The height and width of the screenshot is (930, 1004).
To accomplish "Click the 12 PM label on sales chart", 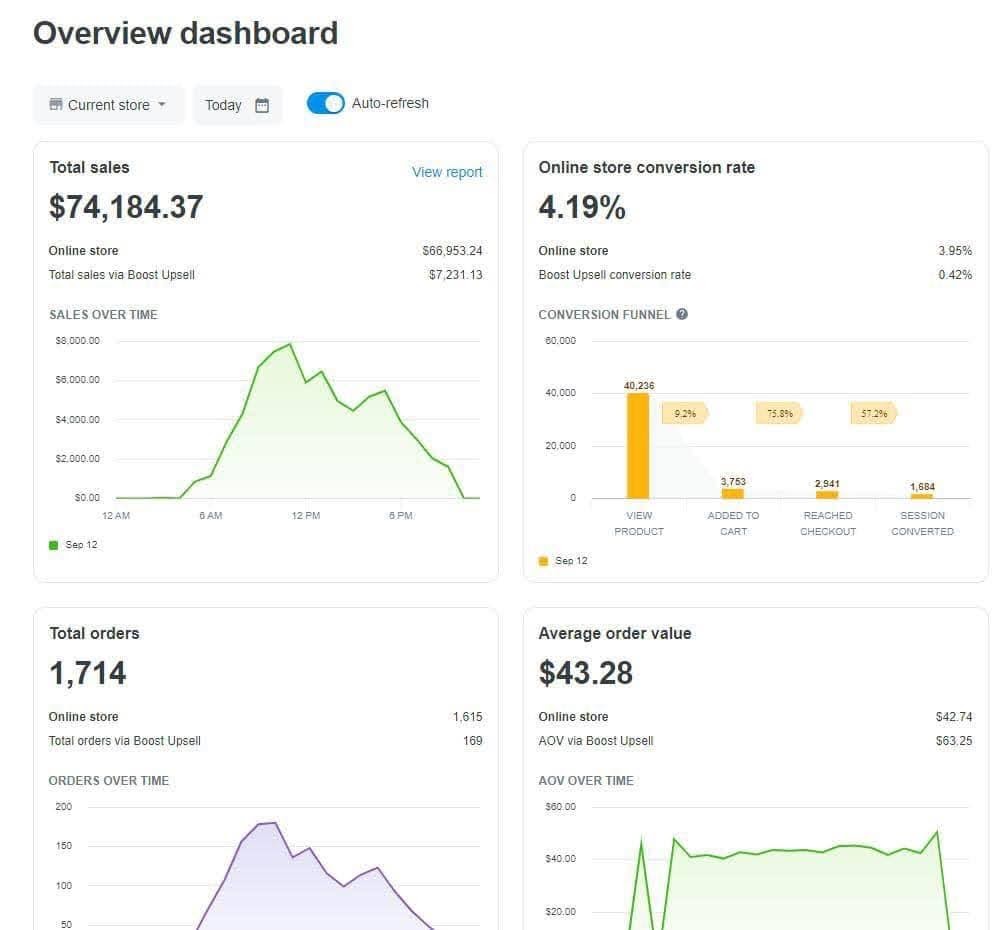I will tap(305, 516).
